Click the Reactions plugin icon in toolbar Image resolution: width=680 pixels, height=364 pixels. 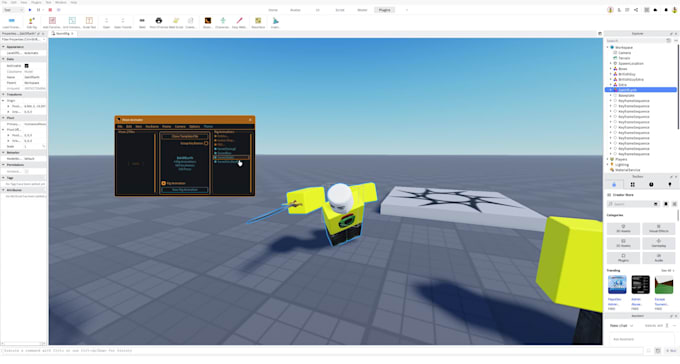click(258, 20)
